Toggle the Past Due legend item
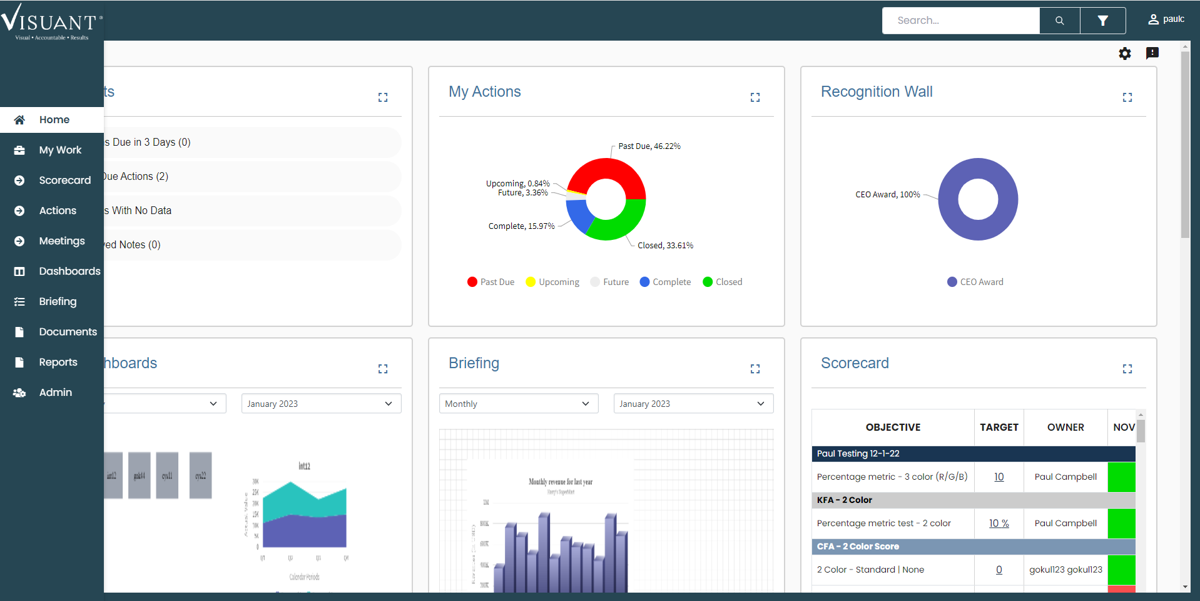Screen dimensions: 1200x601 click(490, 282)
